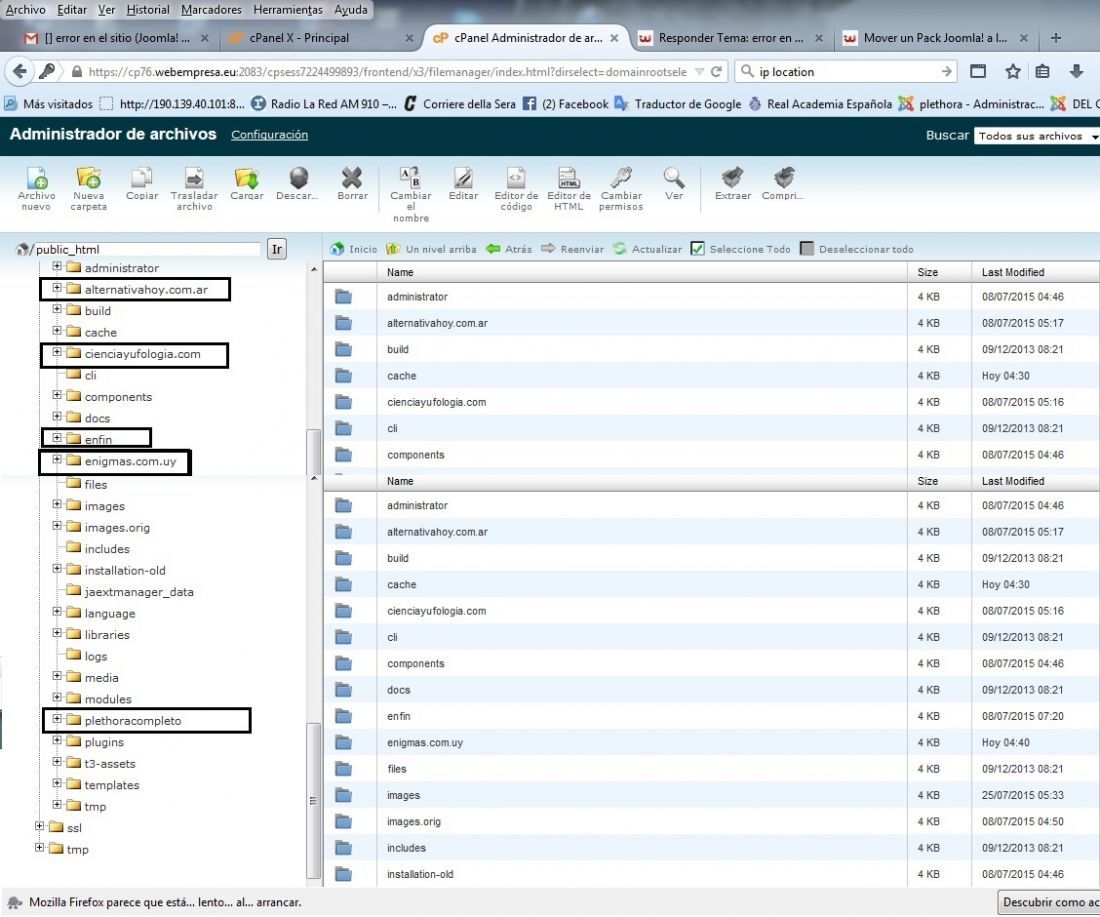Open a new browser tab
The image size is (1100, 917).
point(1056,38)
